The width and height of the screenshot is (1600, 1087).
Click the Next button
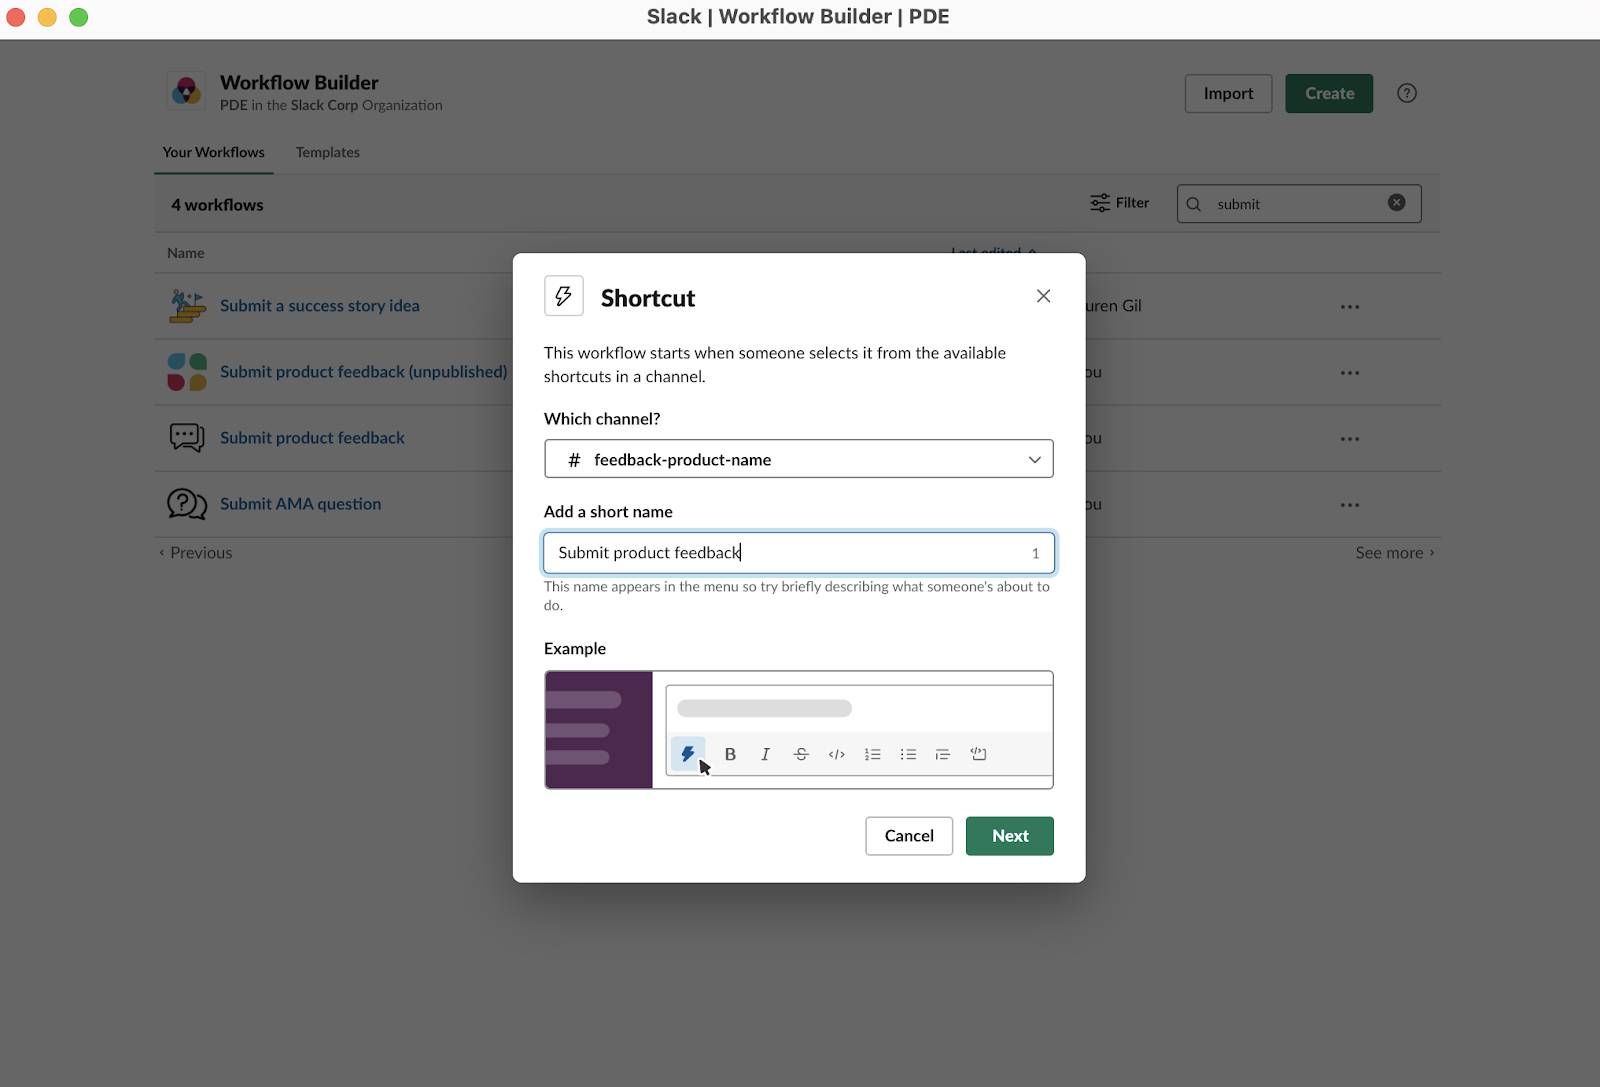1010,836
